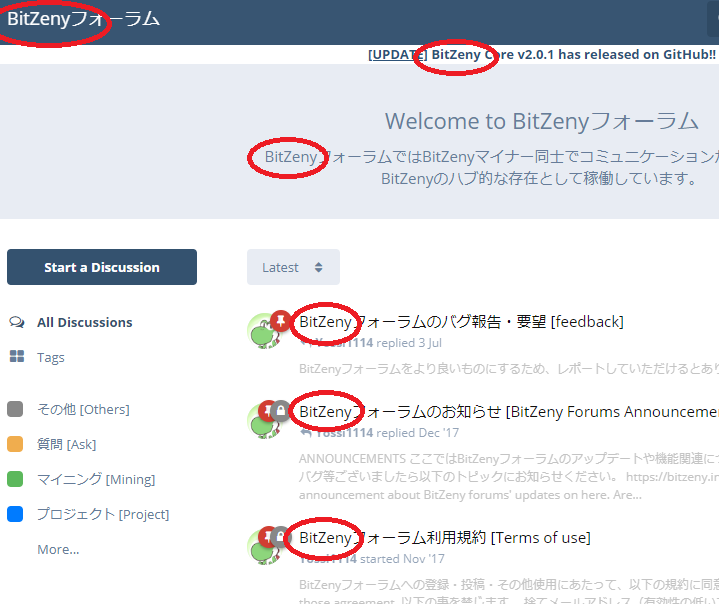Open the Latest sort dropdown
The width and height of the screenshot is (719, 604).
(293, 267)
